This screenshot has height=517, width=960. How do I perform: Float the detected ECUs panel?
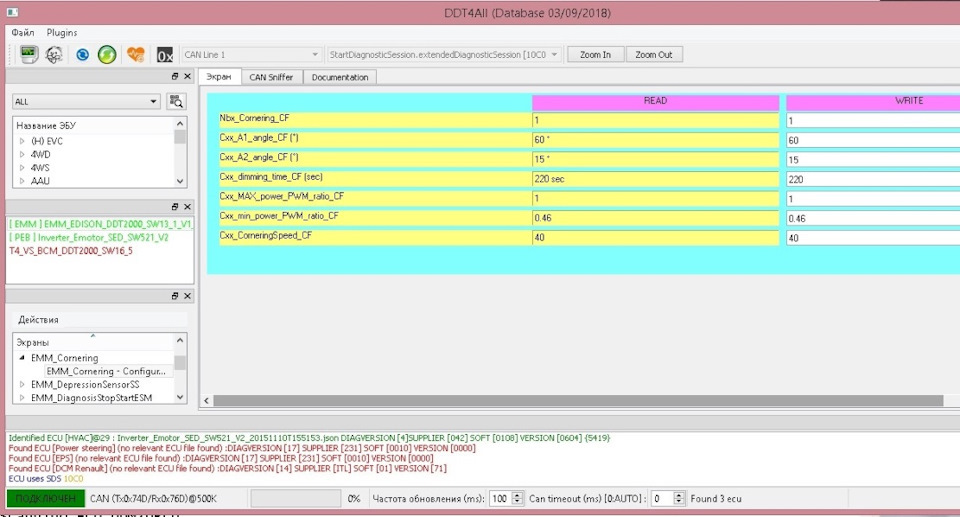(174, 207)
